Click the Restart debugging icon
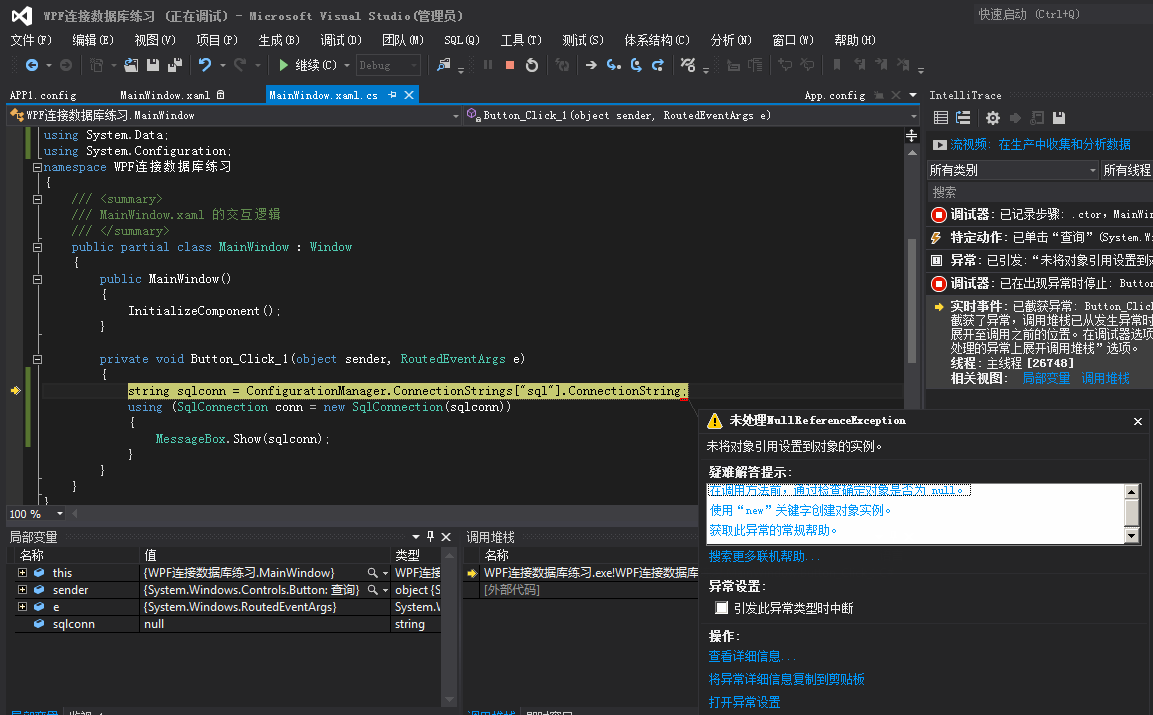The width and height of the screenshot is (1153, 715). click(532, 65)
